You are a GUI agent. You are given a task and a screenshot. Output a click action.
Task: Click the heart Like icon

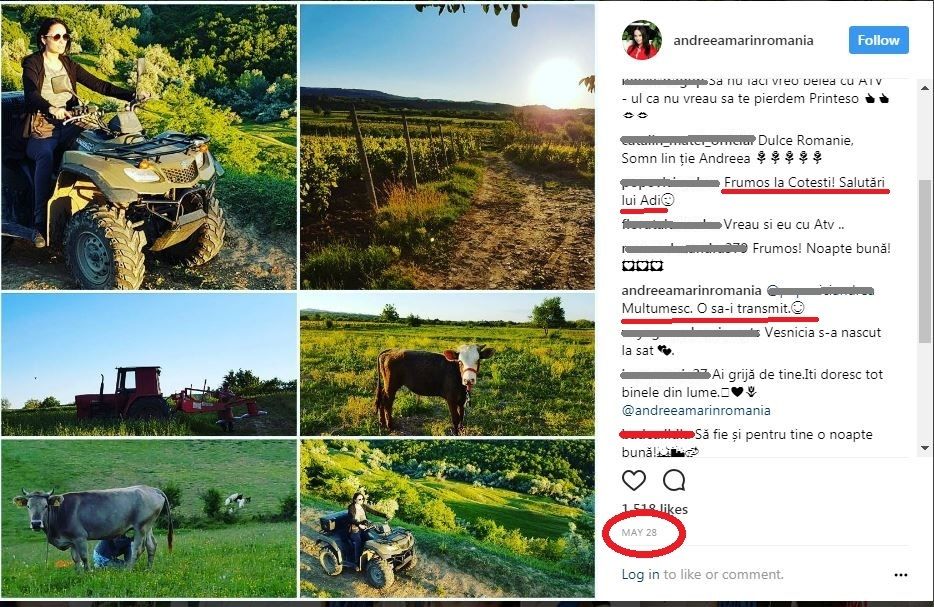634,480
